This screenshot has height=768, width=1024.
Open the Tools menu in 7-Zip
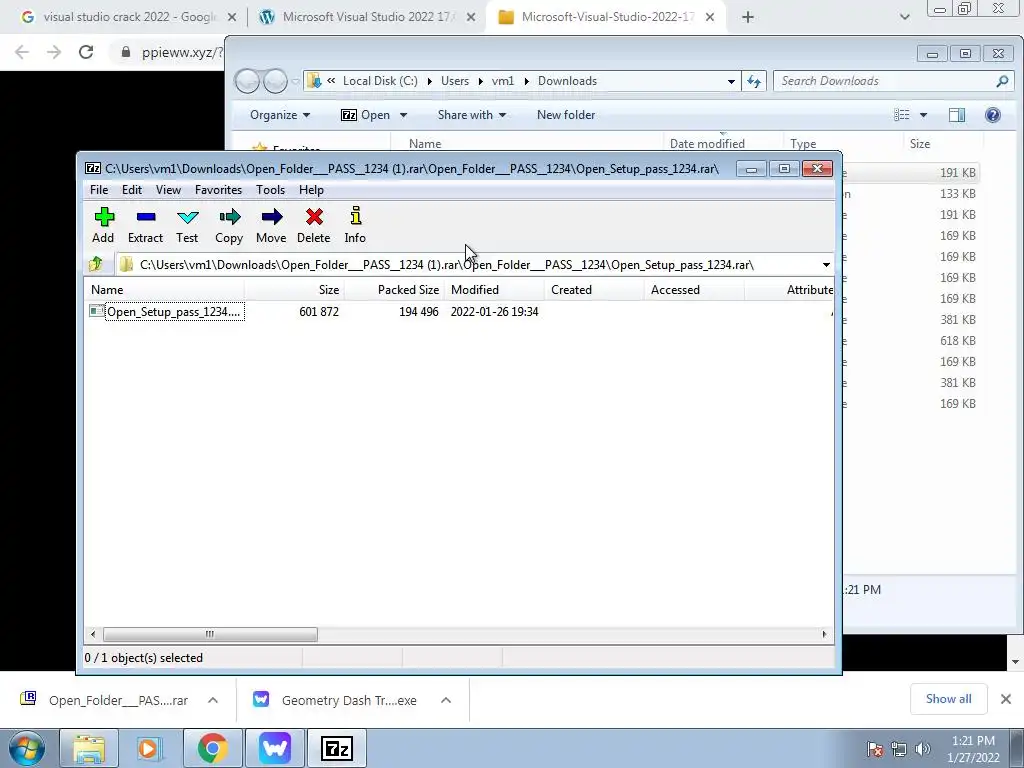(x=270, y=190)
